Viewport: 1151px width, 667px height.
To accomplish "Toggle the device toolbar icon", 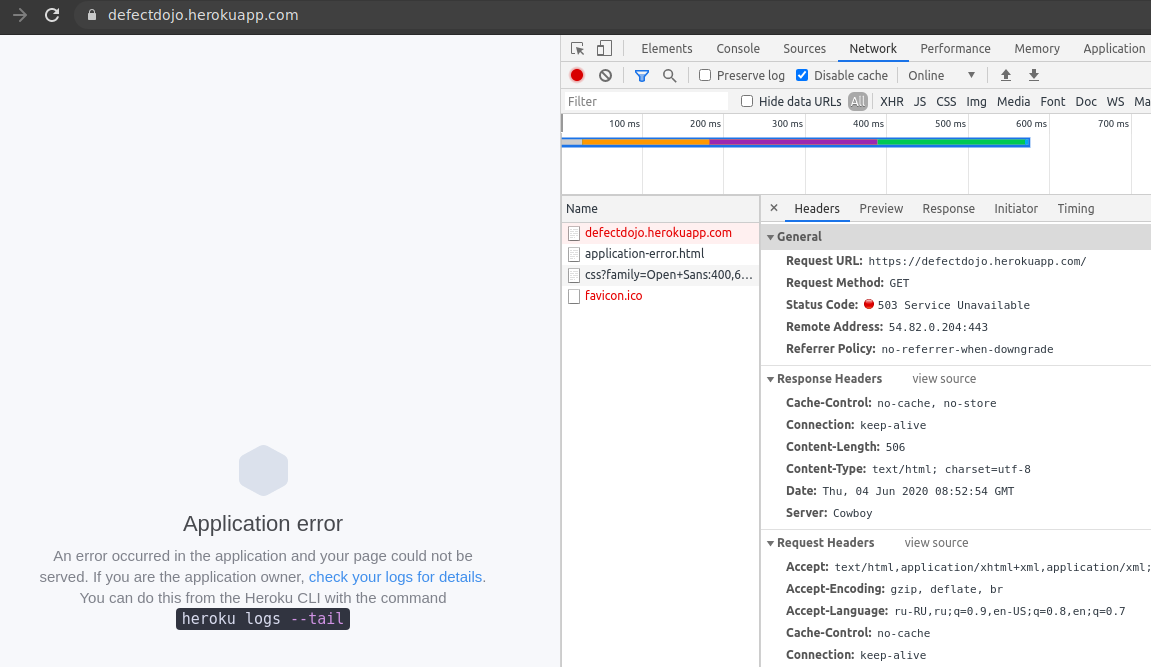I will [603, 47].
